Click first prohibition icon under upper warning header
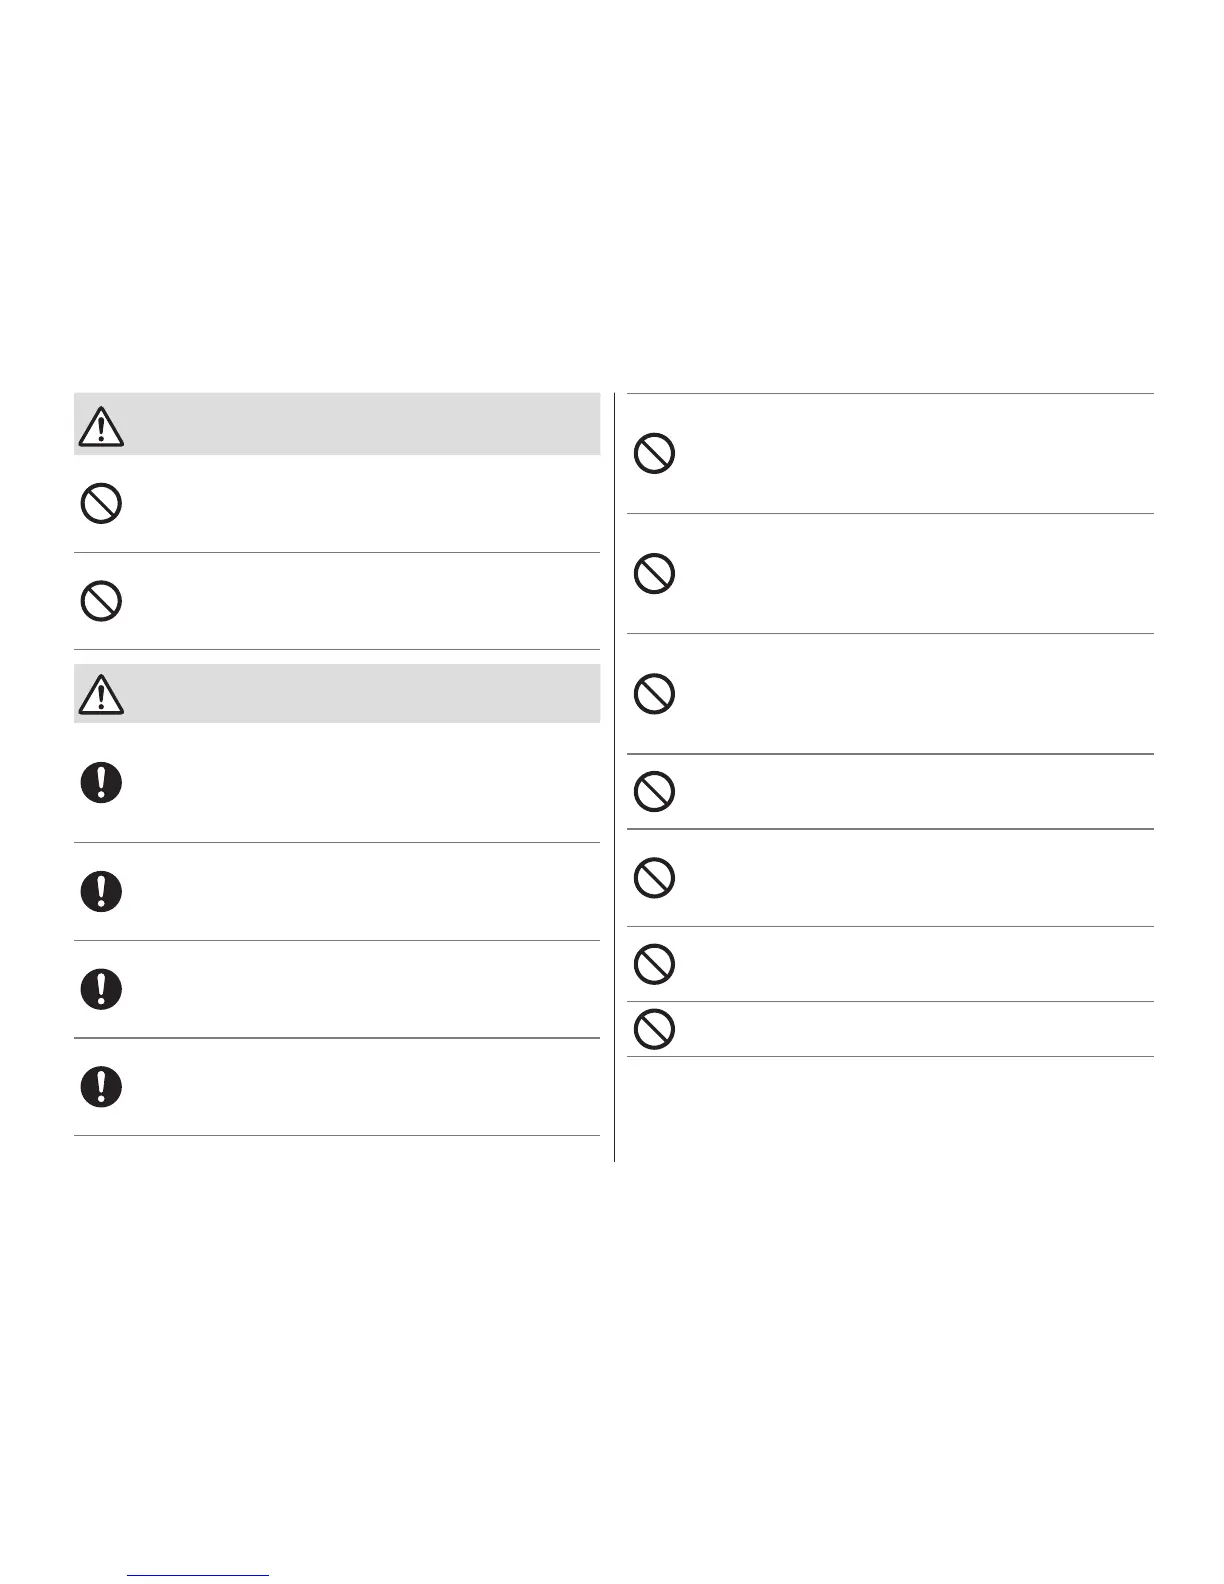The image size is (1224, 1584). click(101, 504)
